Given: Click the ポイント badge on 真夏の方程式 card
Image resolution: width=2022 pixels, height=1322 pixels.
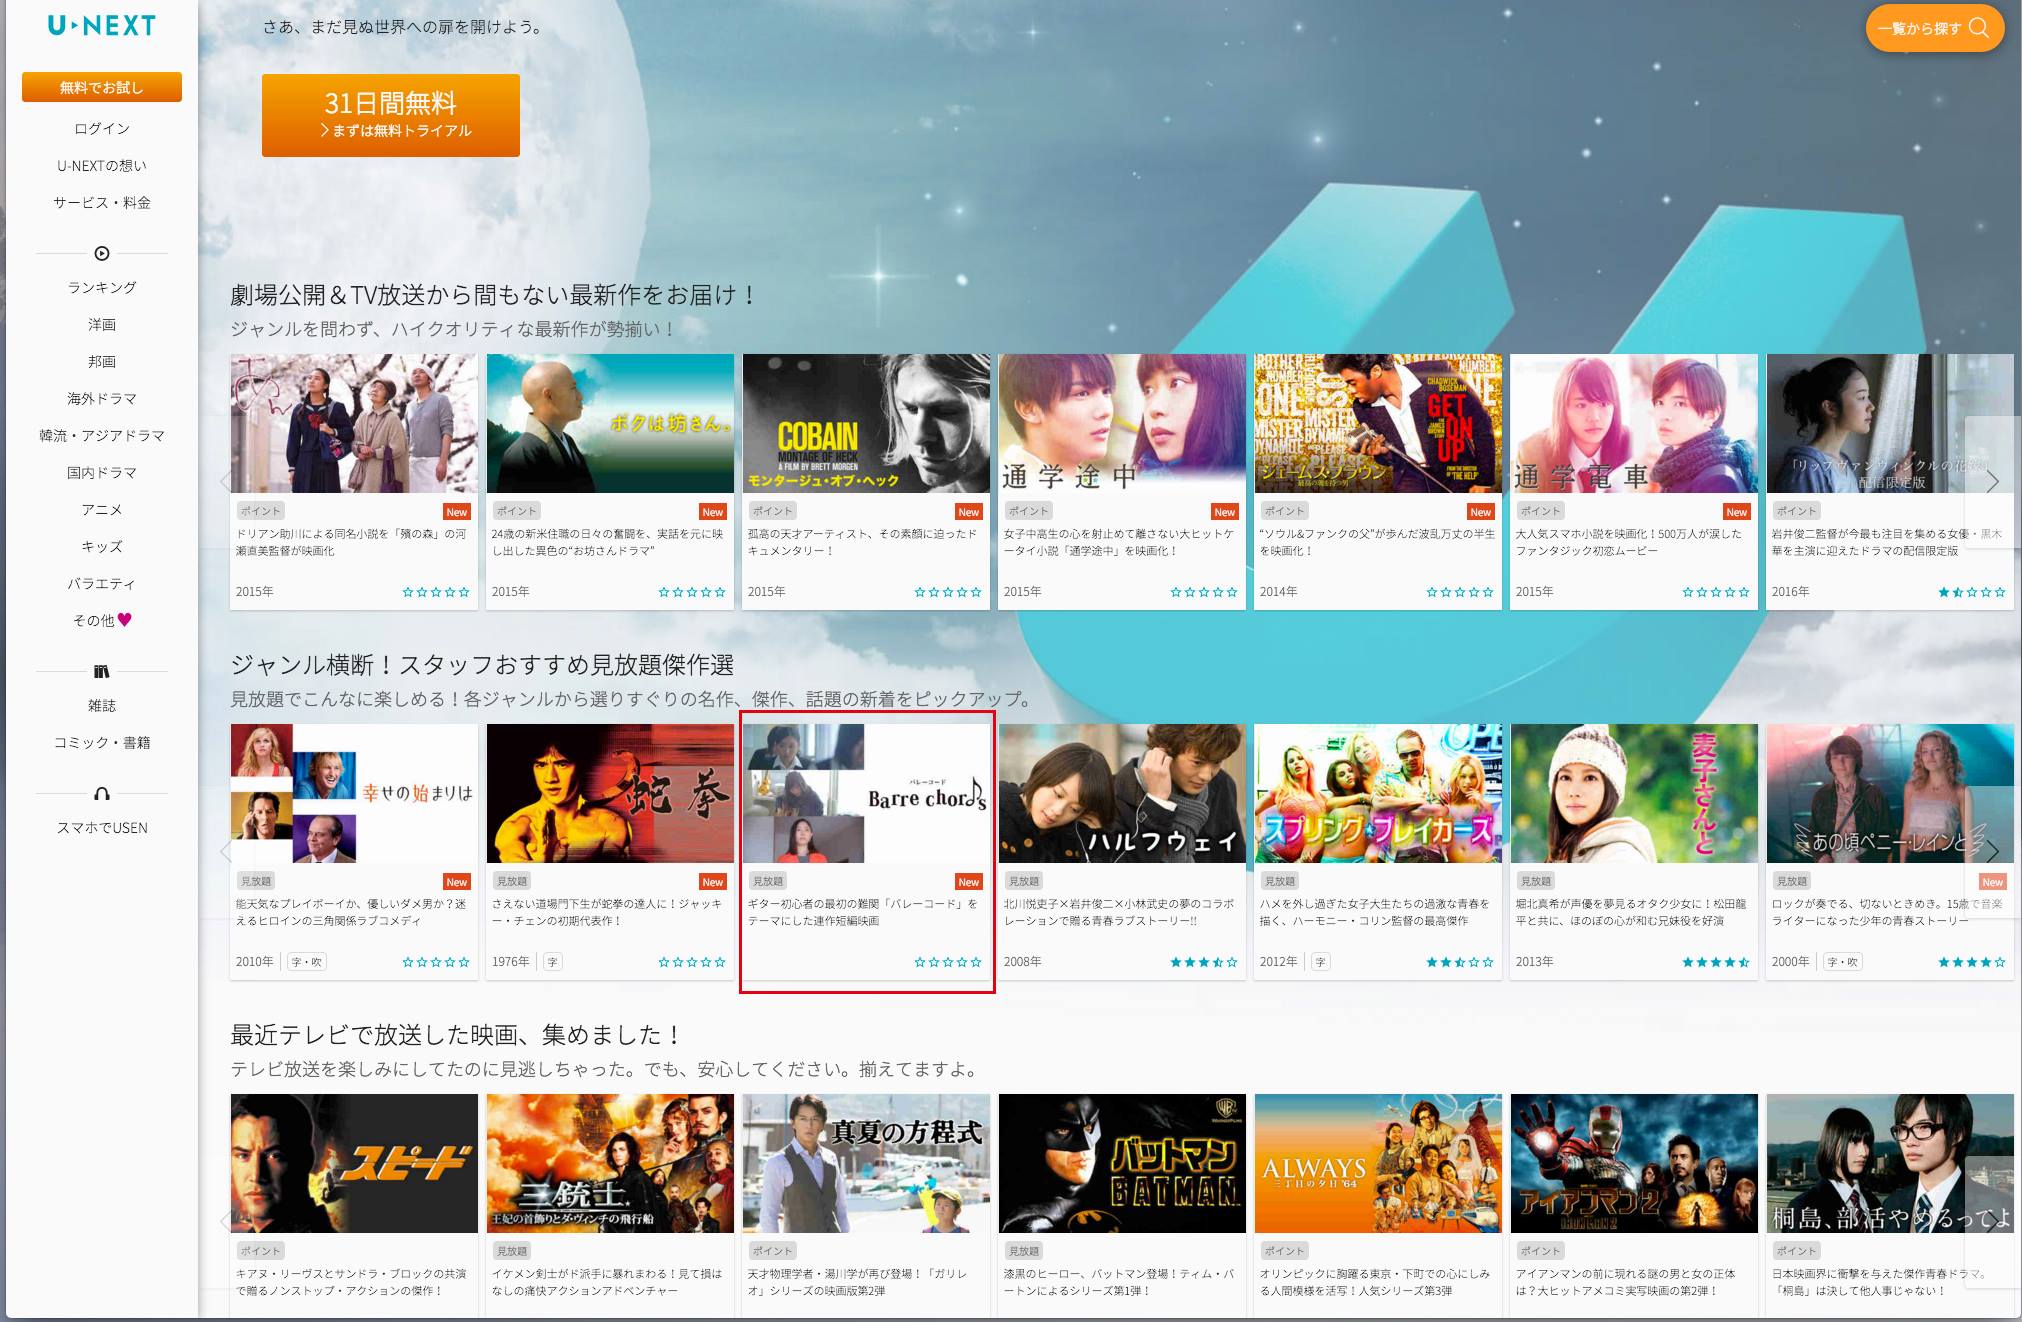Looking at the screenshot, I should pos(773,1251).
